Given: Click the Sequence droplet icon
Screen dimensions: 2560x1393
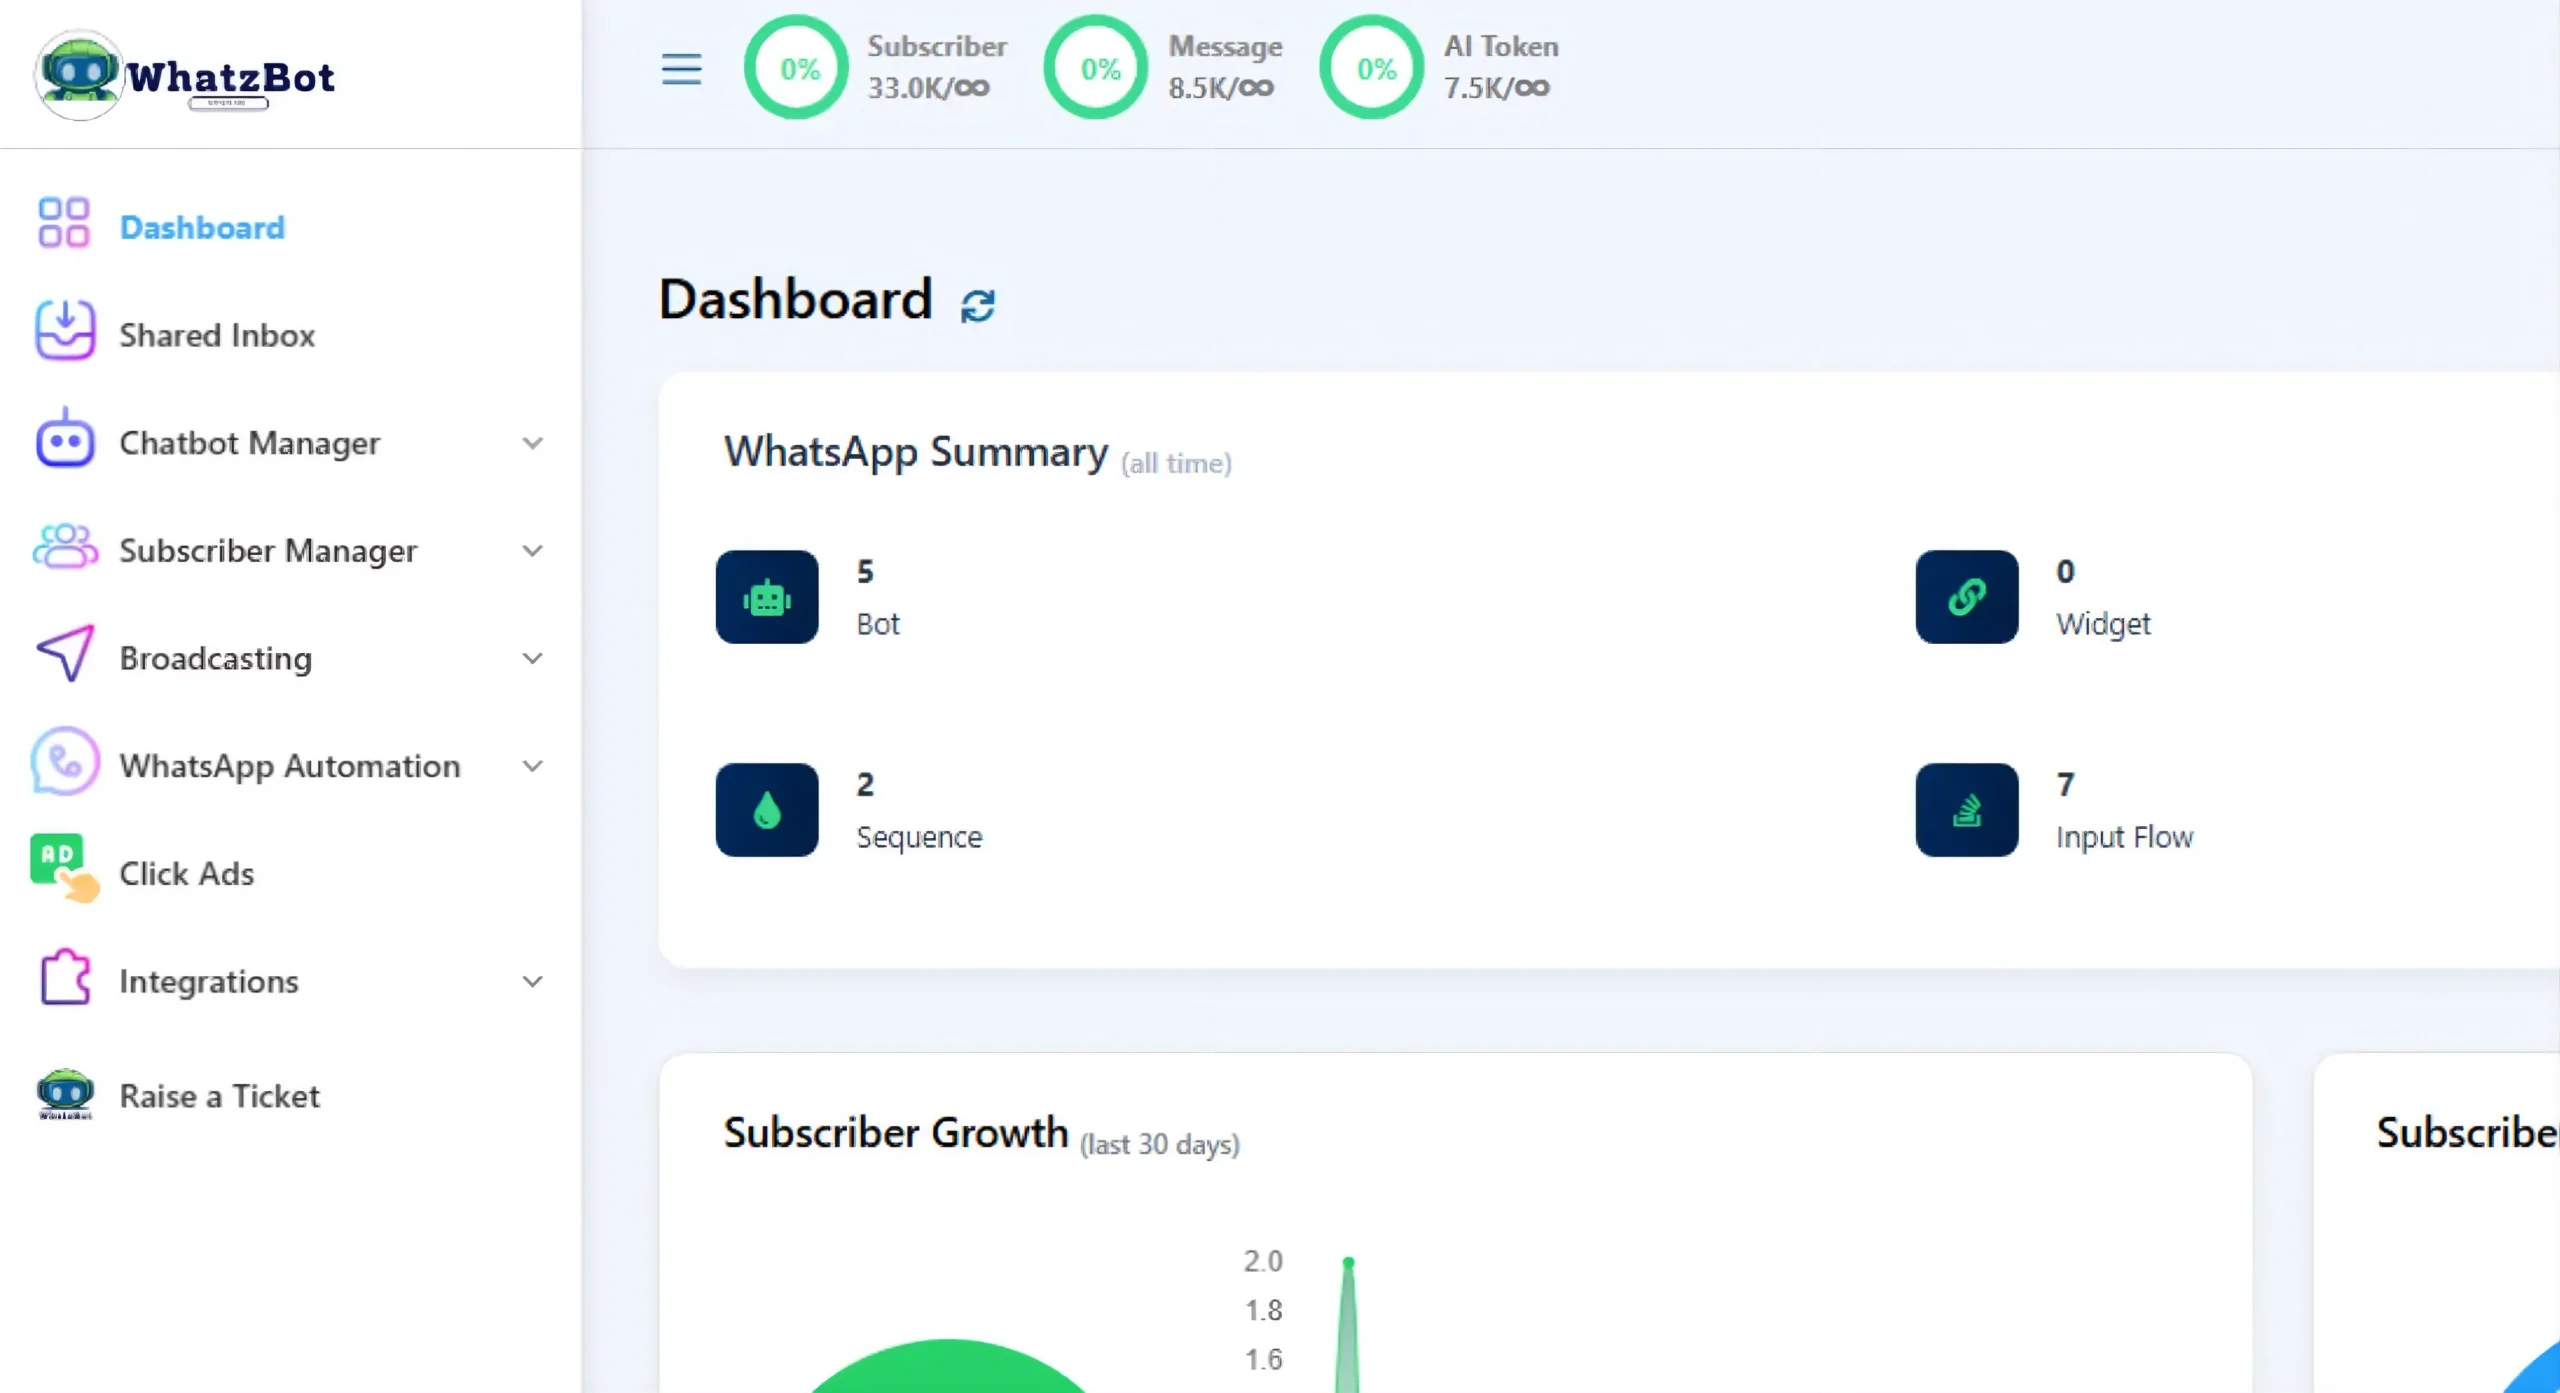Looking at the screenshot, I should click(767, 810).
